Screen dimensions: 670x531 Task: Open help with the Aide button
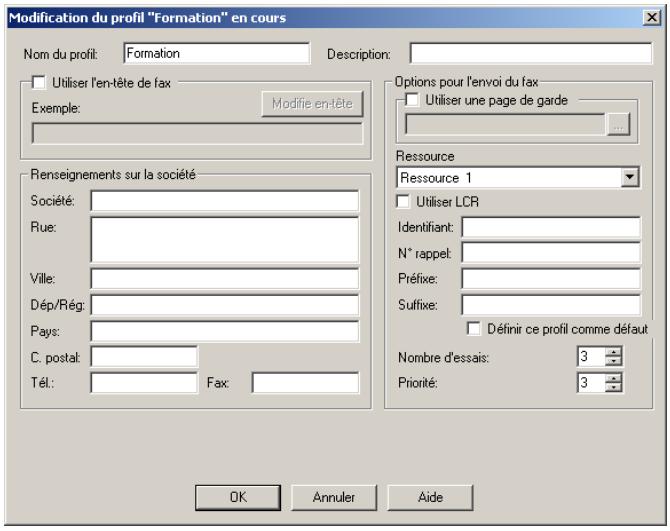tap(416, 494)
